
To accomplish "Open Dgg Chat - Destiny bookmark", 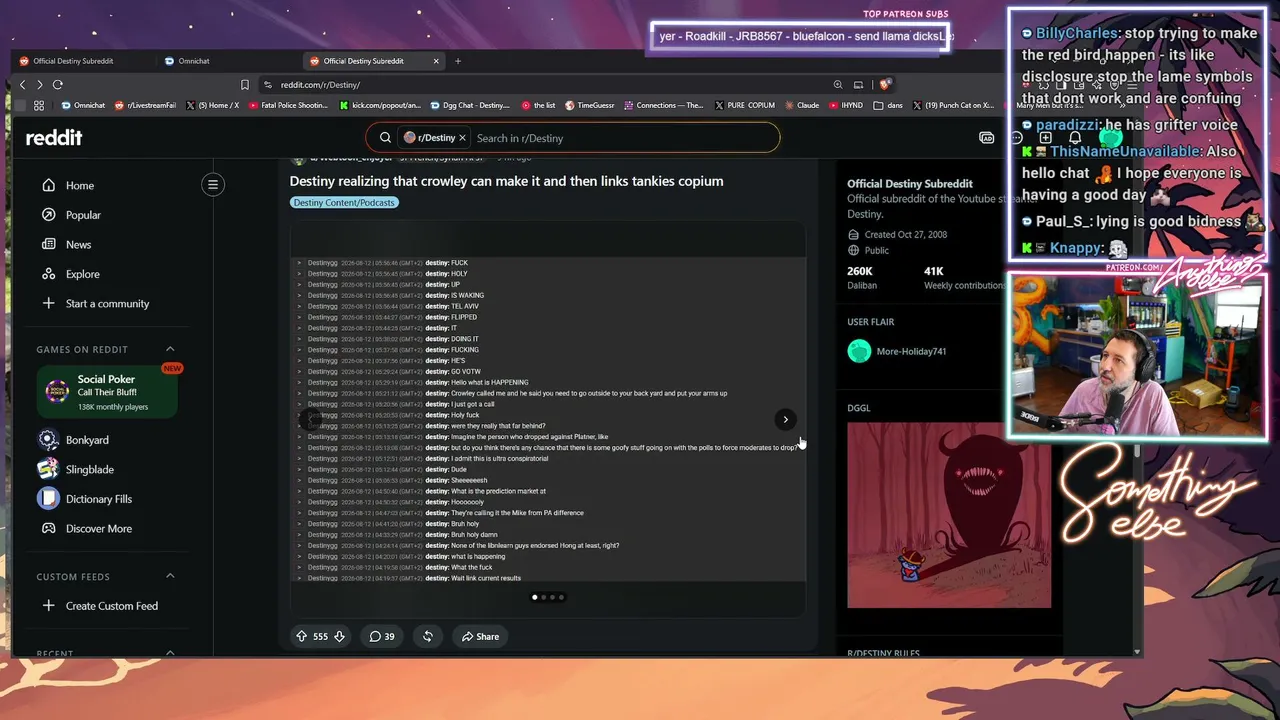I will [x=470, y=105].
